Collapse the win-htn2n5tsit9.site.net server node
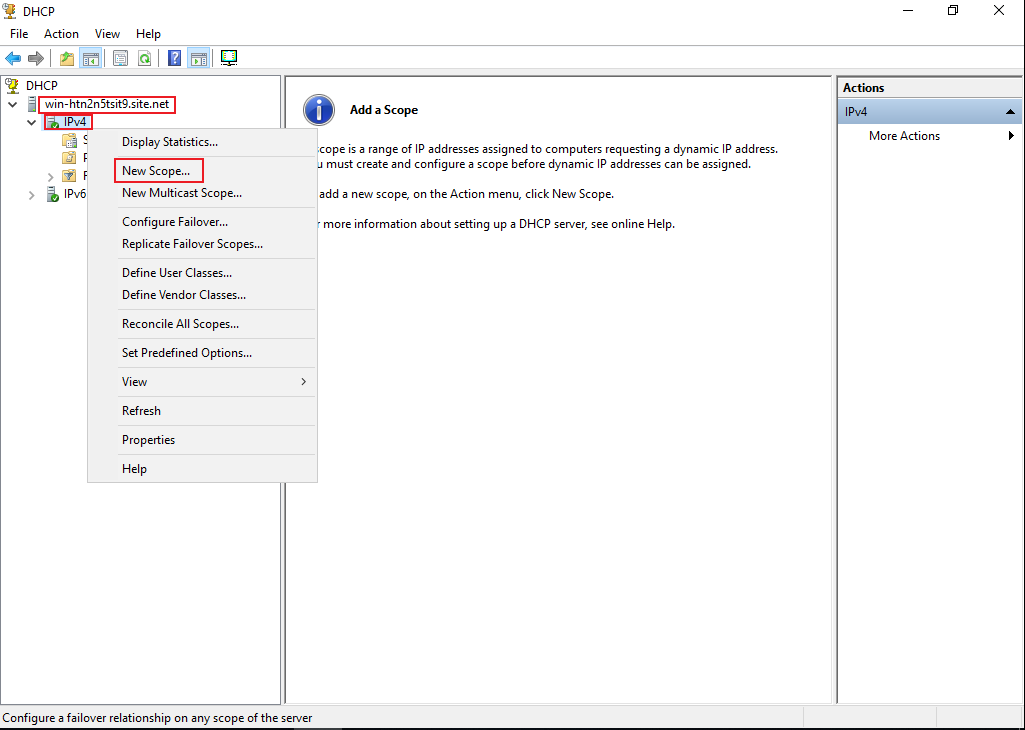The width and height of the screenshot is (1025, 730). tap(12, 105)
